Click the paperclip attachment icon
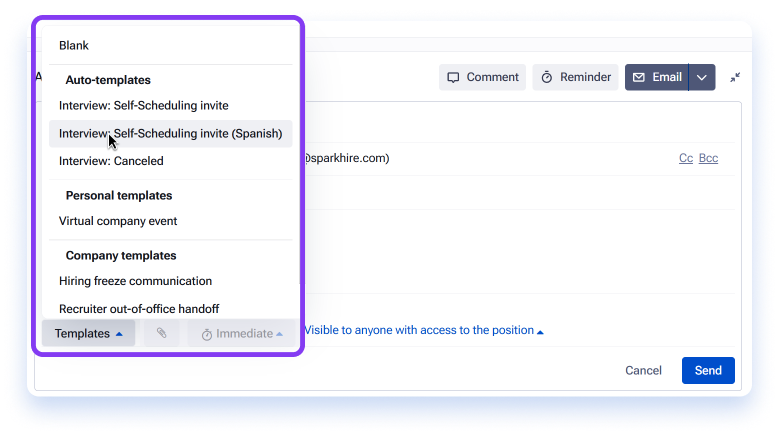 [x=161, y=333]
